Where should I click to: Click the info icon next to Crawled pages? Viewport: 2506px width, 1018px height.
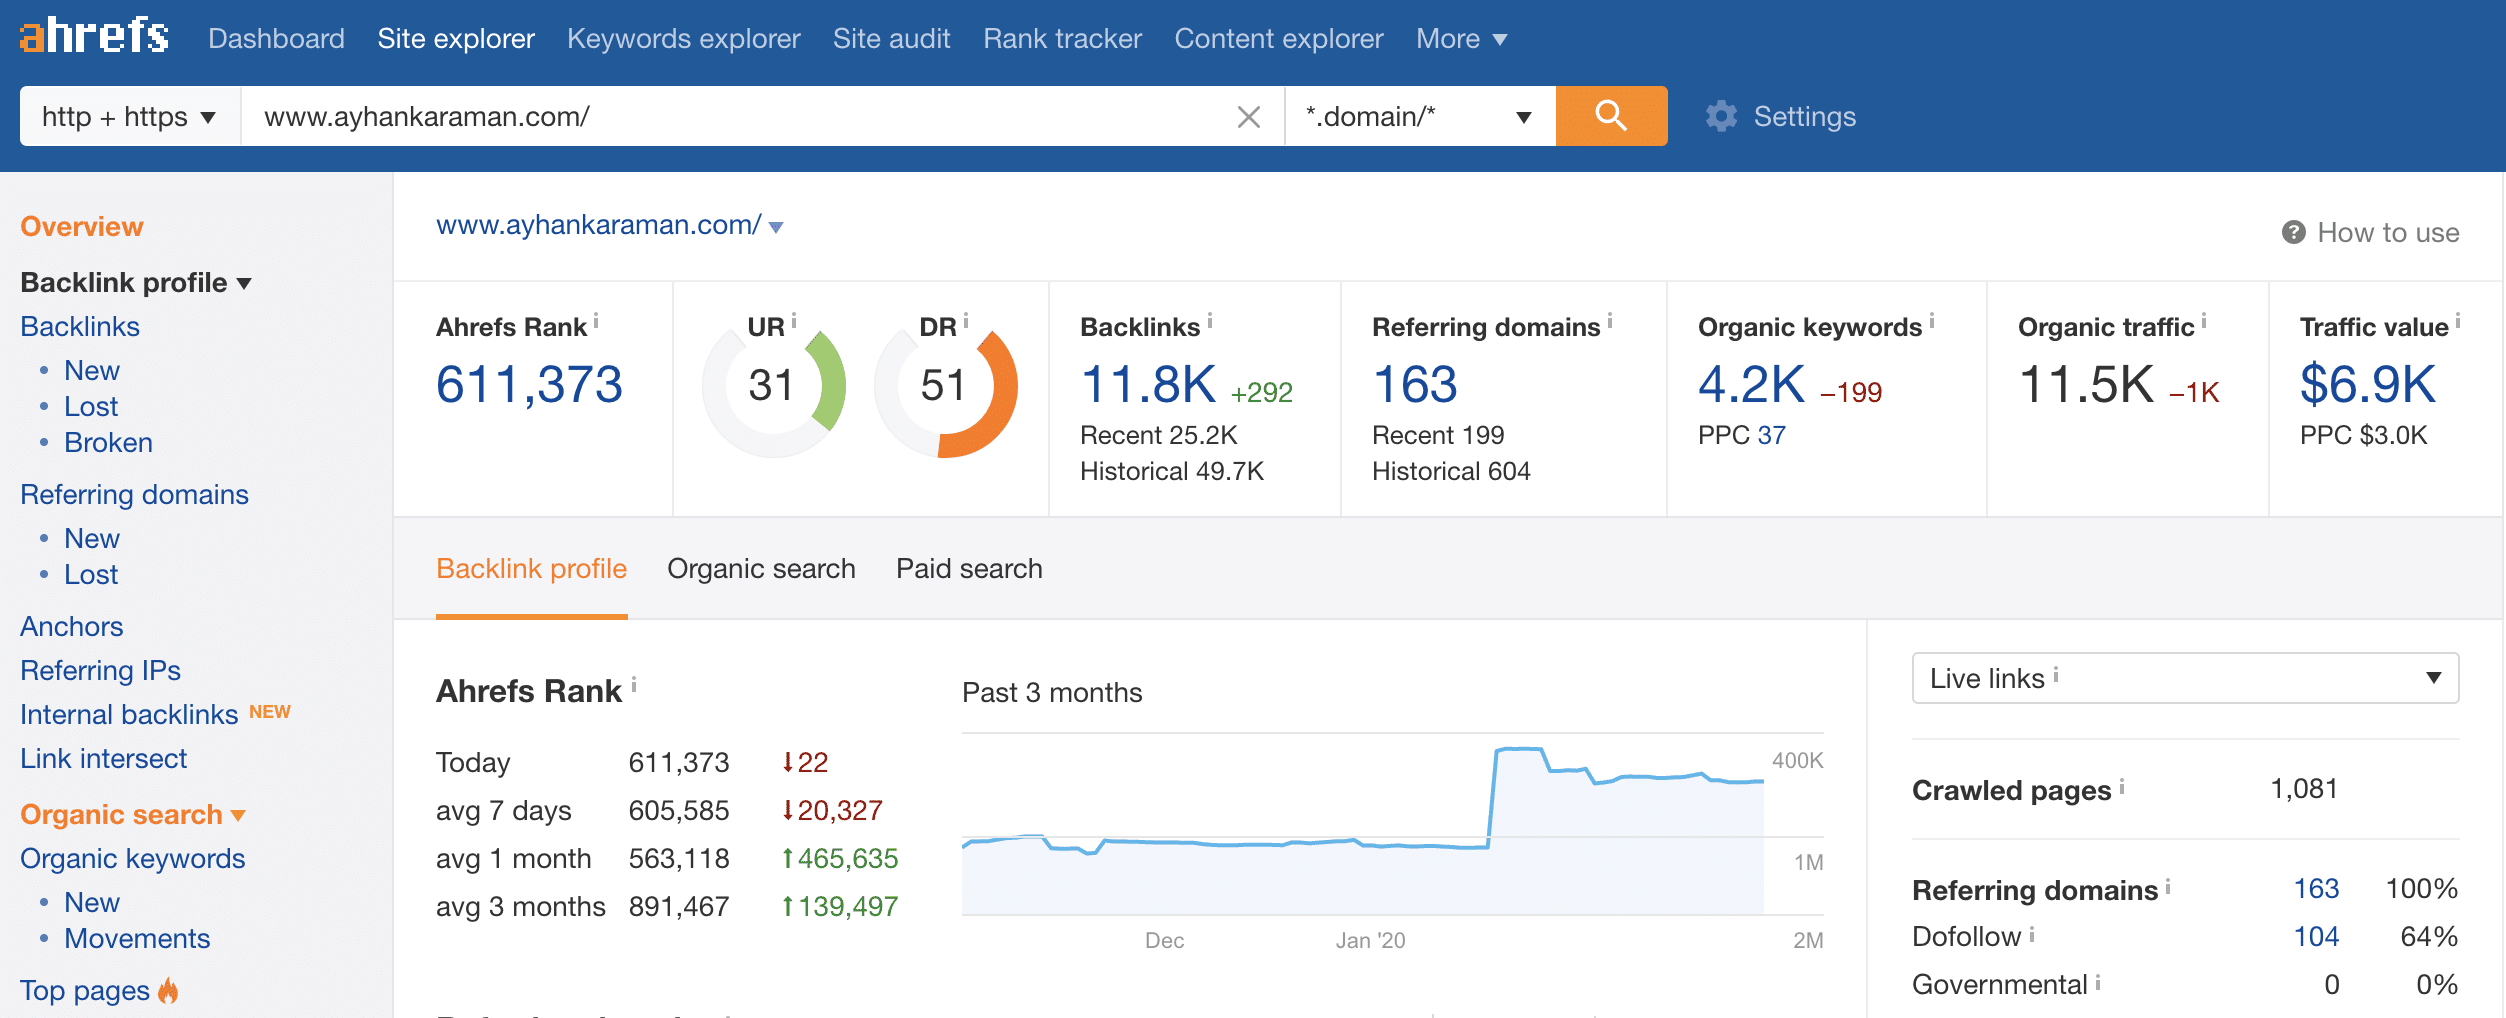coord(2122,786)
